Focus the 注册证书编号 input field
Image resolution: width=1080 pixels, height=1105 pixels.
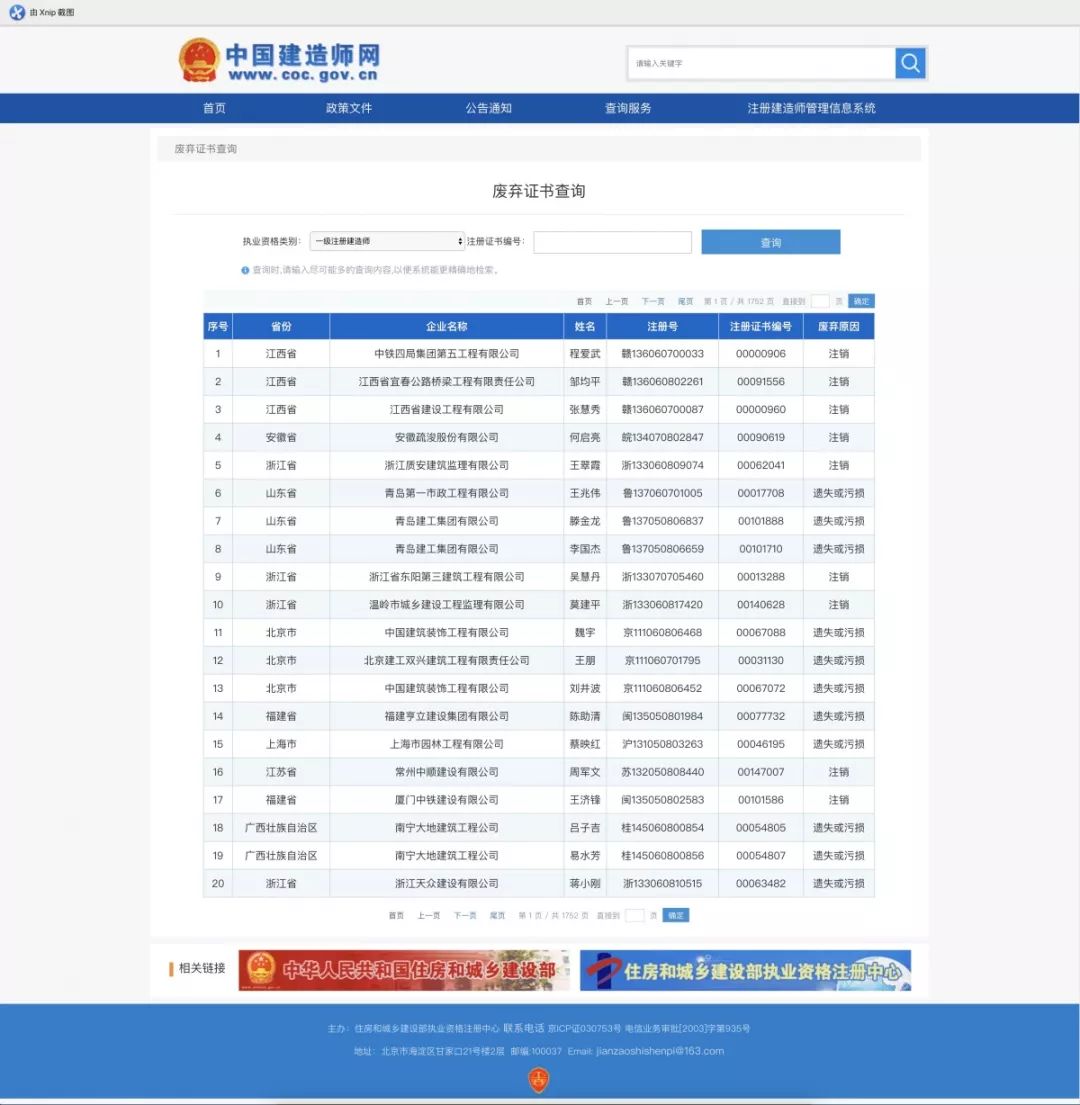612,242
